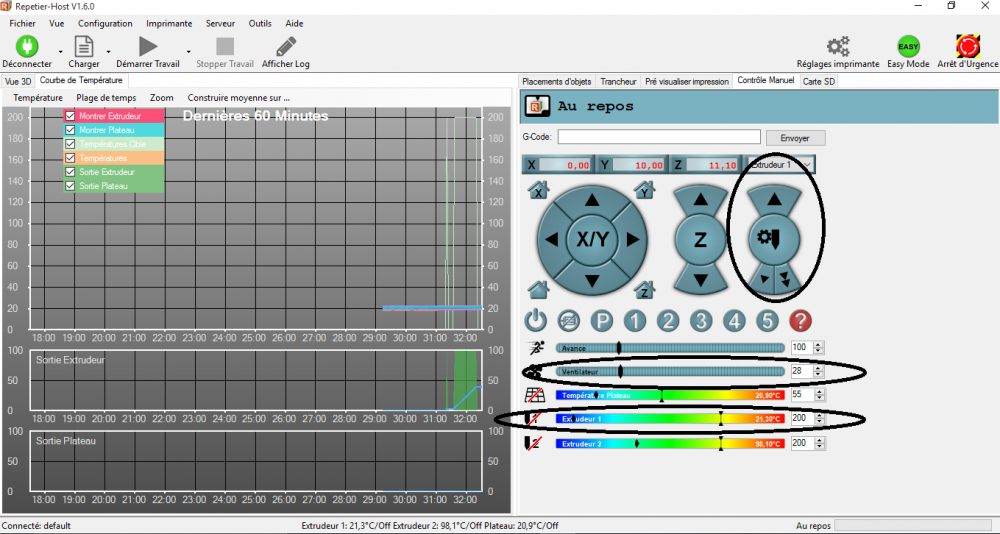Click the stop motor round icon
Viewport: 1000px width, 534px height.
coord(569,320)
